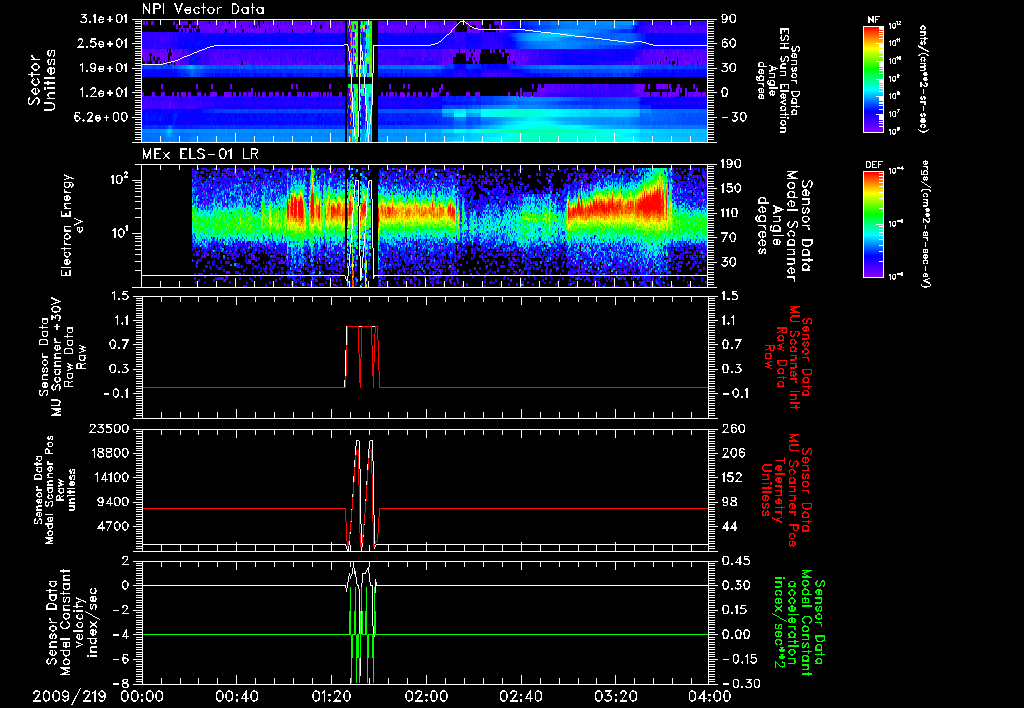1024x708 pixels.
Task: Select the "ESH Sun Elevation Angle" axis title
Action: pyautogui.click(x=778, y=80)
